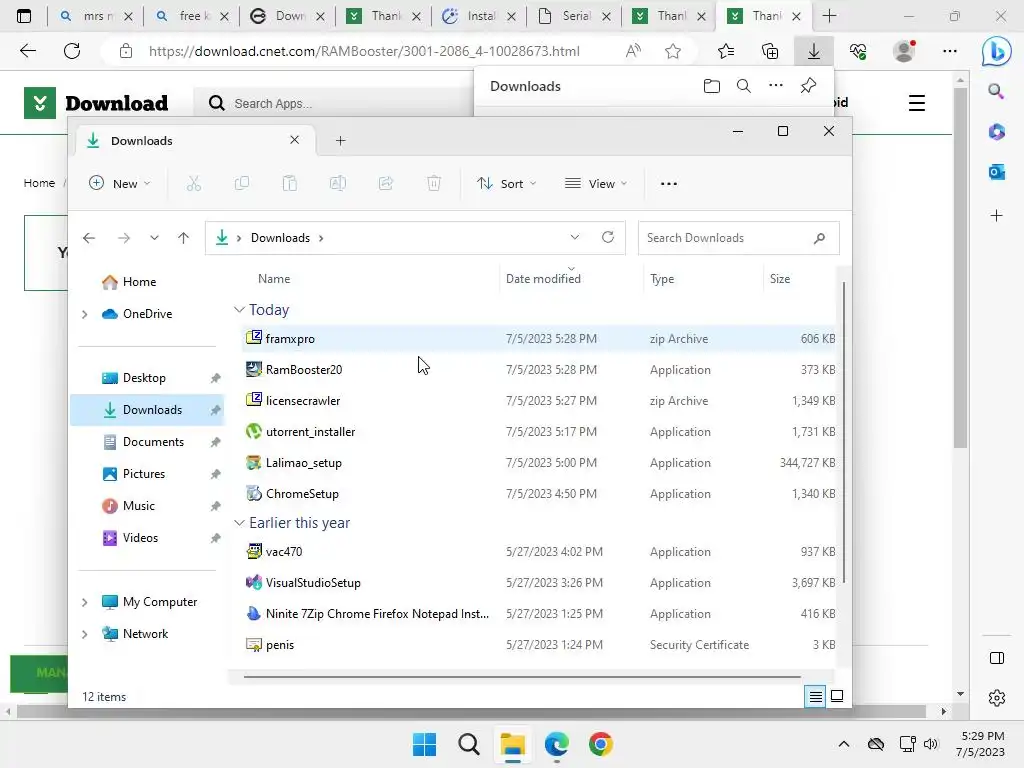Screen dimensions: 1024x768
Task: Expand address bar history dropdown chevron
Action: [x=575, y=237]
